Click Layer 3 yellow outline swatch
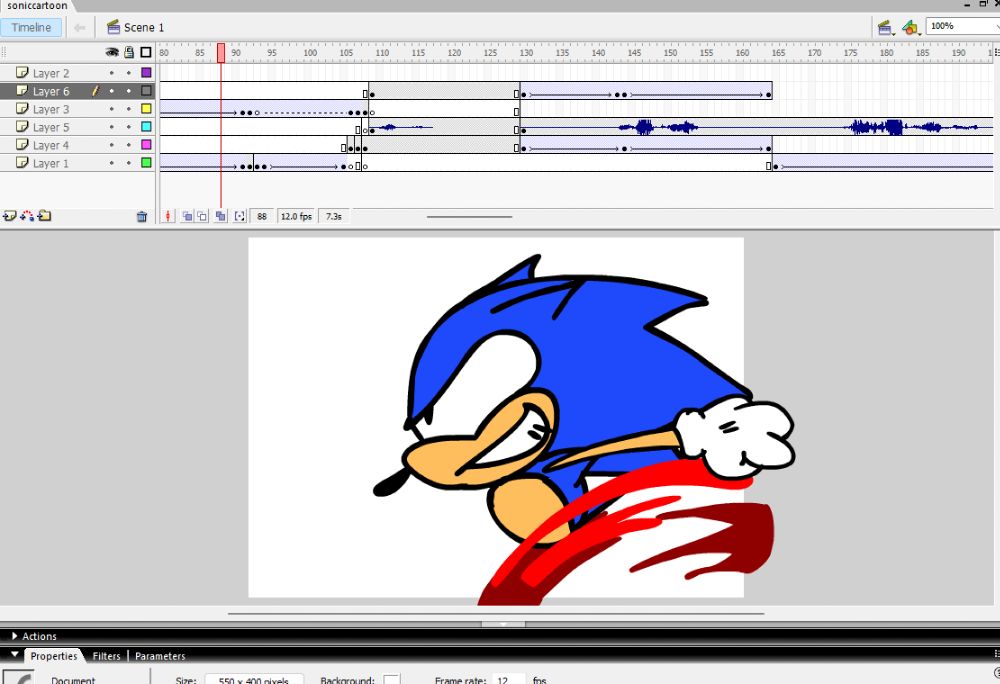This screenshot has width=1000, height=684. (146, 109)
